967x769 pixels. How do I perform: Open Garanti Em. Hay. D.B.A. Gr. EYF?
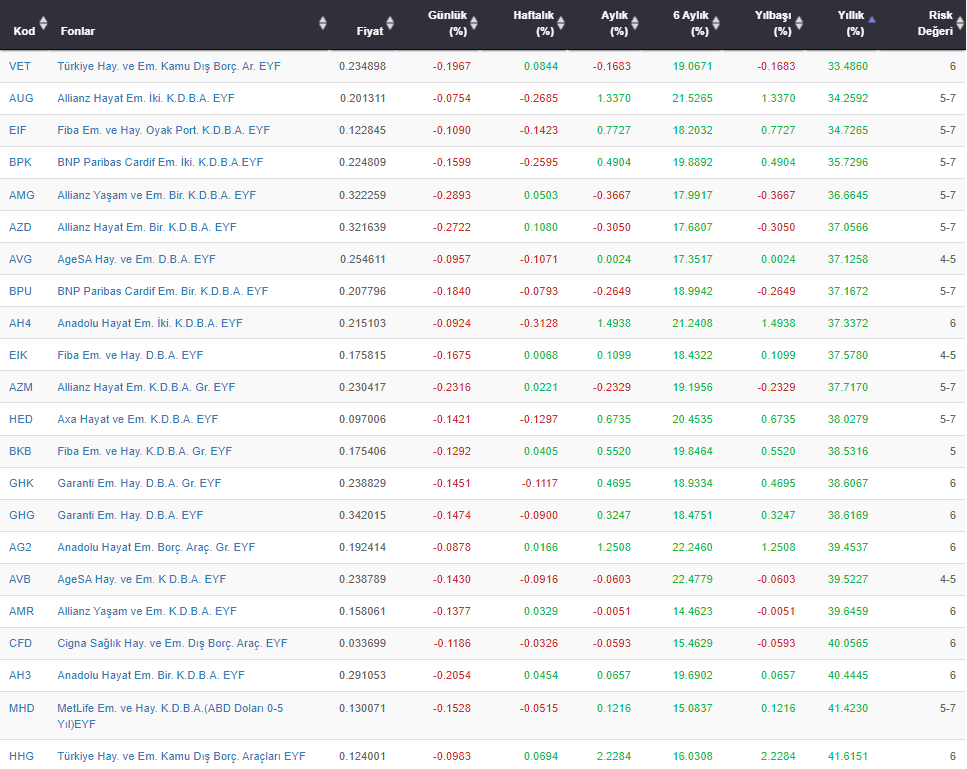click(x=139, y=484)
